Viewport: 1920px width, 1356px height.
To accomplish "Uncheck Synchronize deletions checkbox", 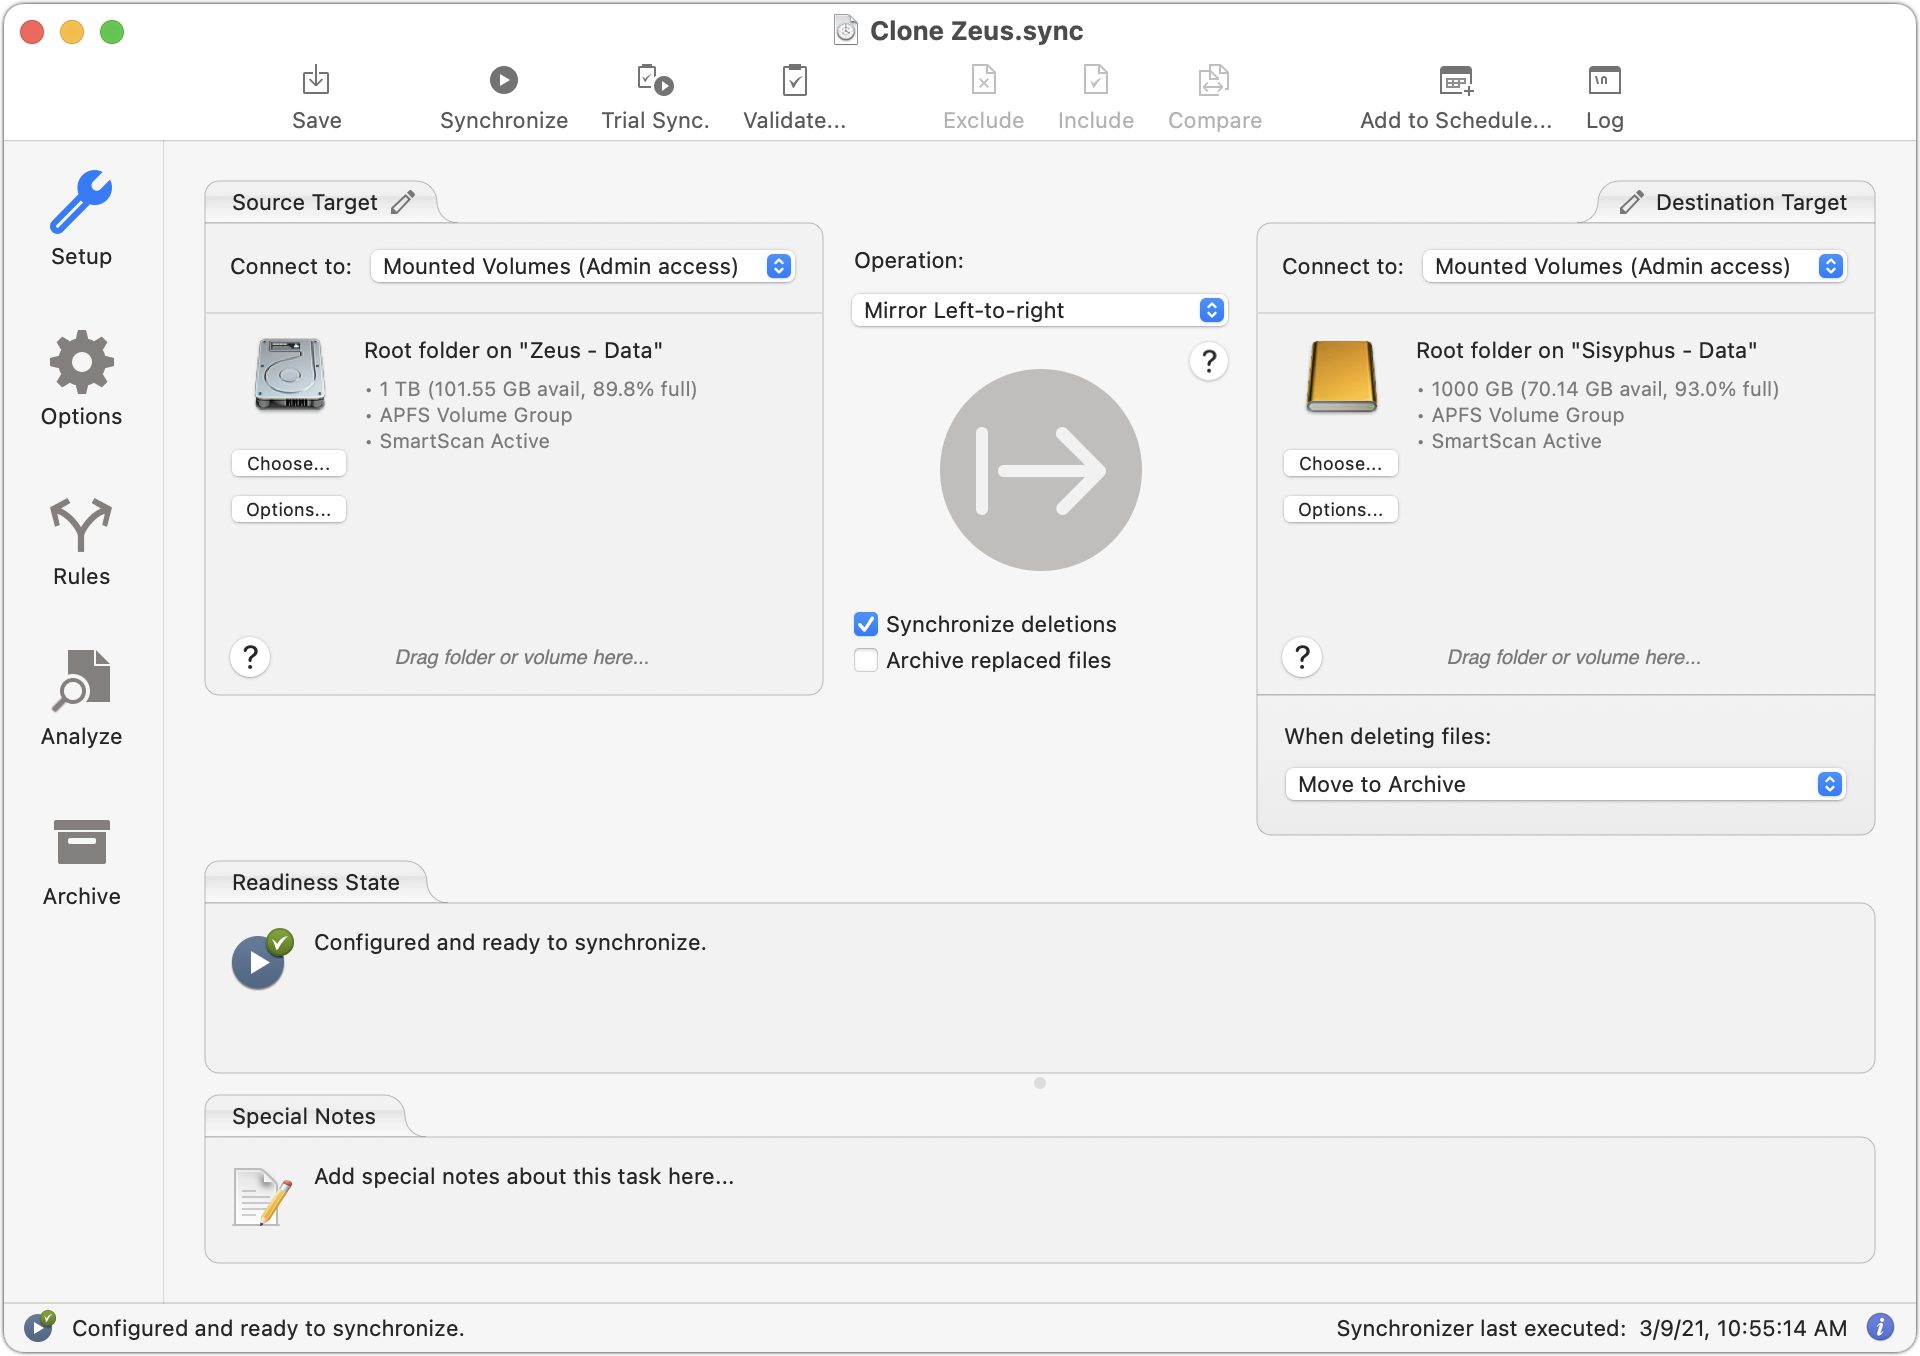I will point(866,624).
